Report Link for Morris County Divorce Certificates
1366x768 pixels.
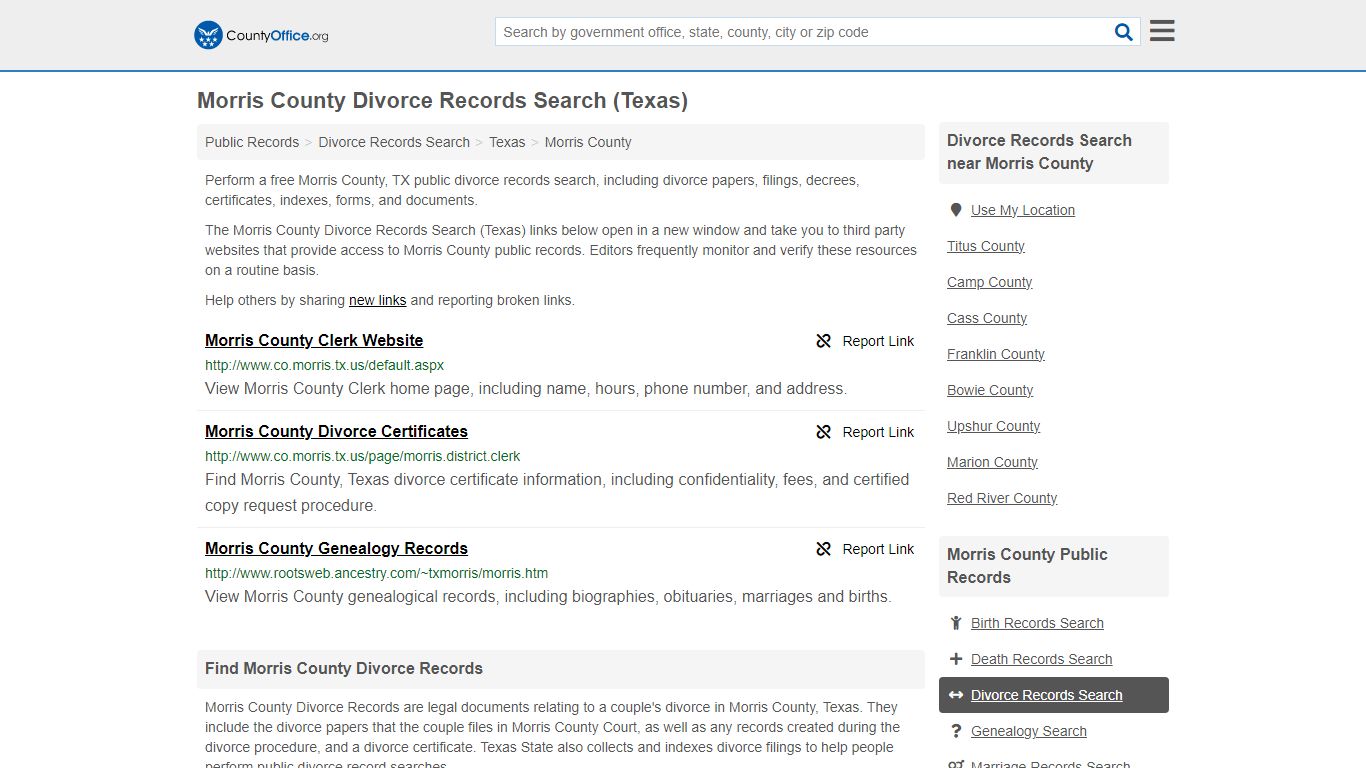(878, 432)
